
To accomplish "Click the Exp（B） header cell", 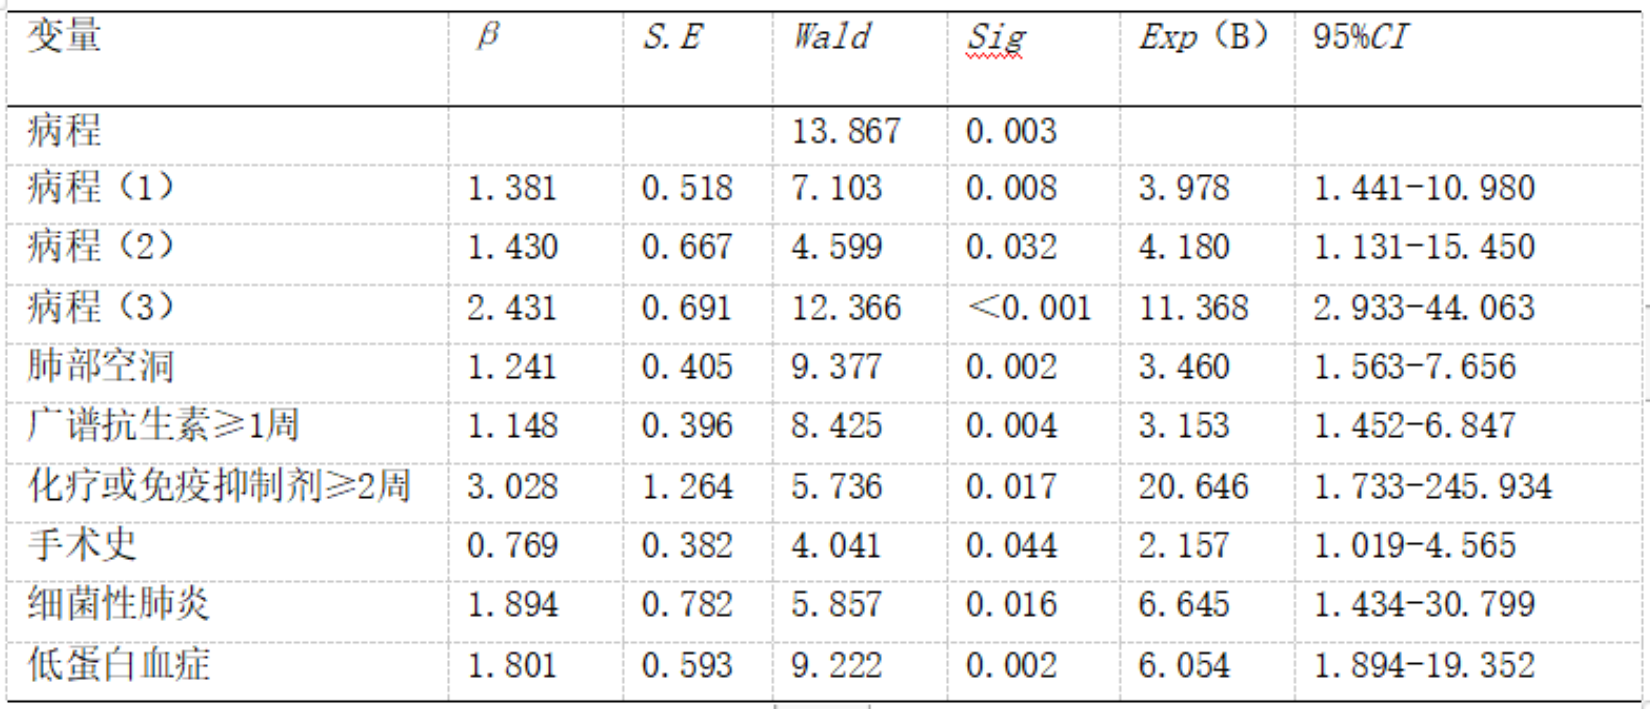I will click(x=1203, y=37).
